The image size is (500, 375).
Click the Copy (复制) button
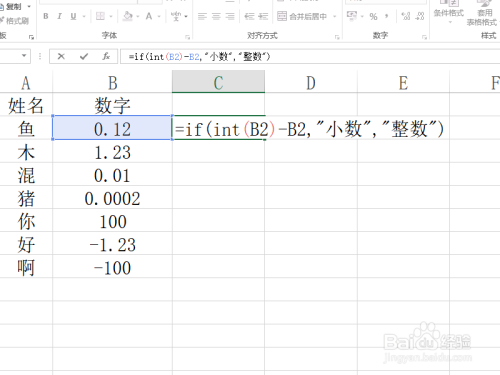tap(11, 6)
